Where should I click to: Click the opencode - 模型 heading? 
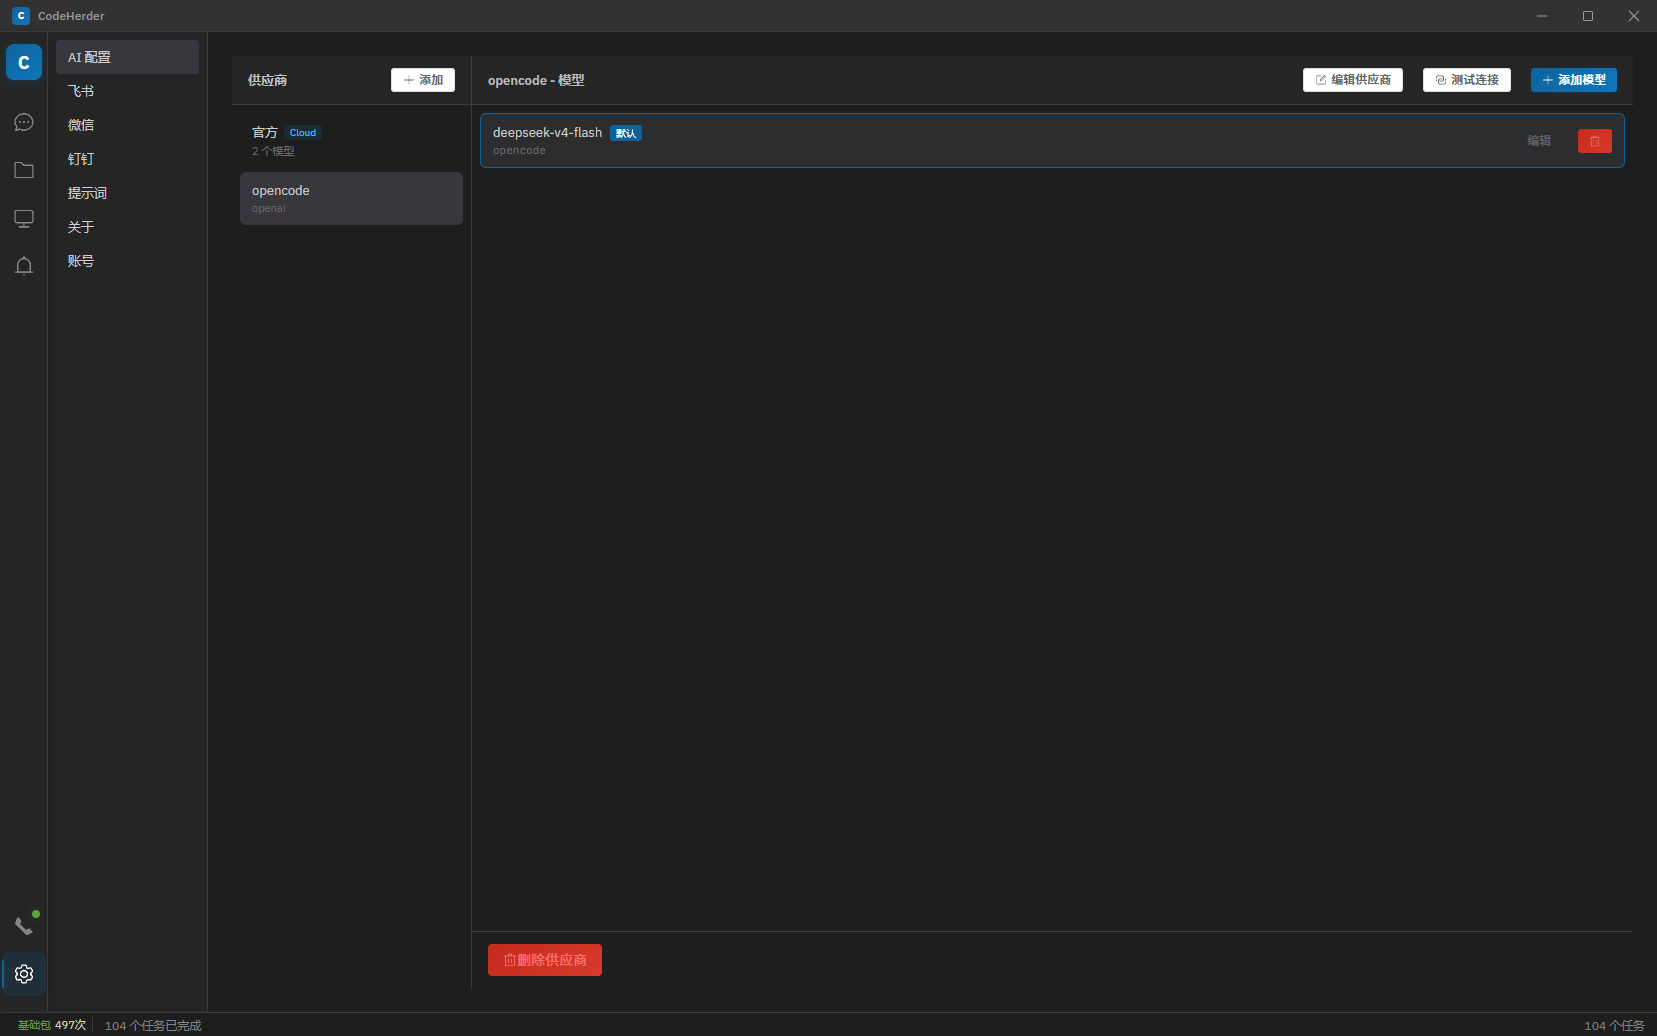(536, 80)
